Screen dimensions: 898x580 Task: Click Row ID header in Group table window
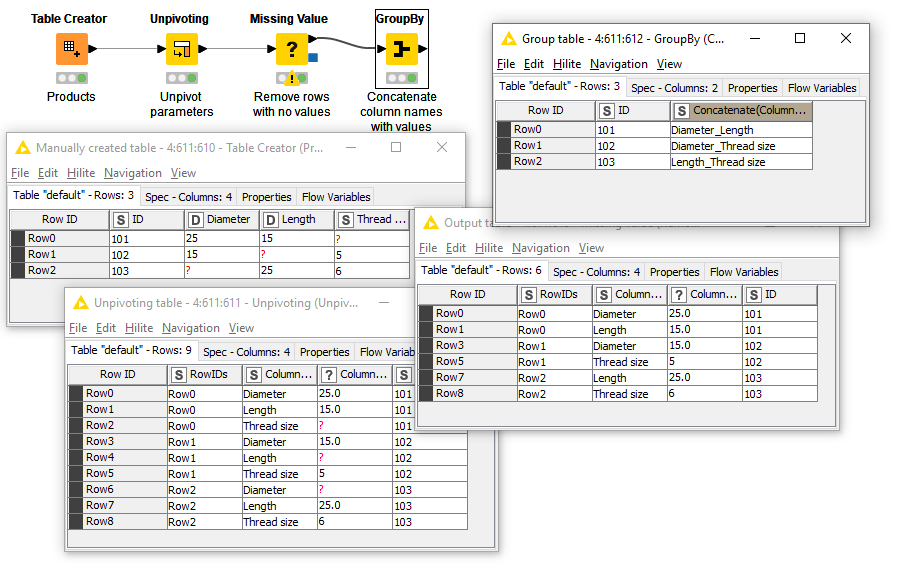[545, 111]
